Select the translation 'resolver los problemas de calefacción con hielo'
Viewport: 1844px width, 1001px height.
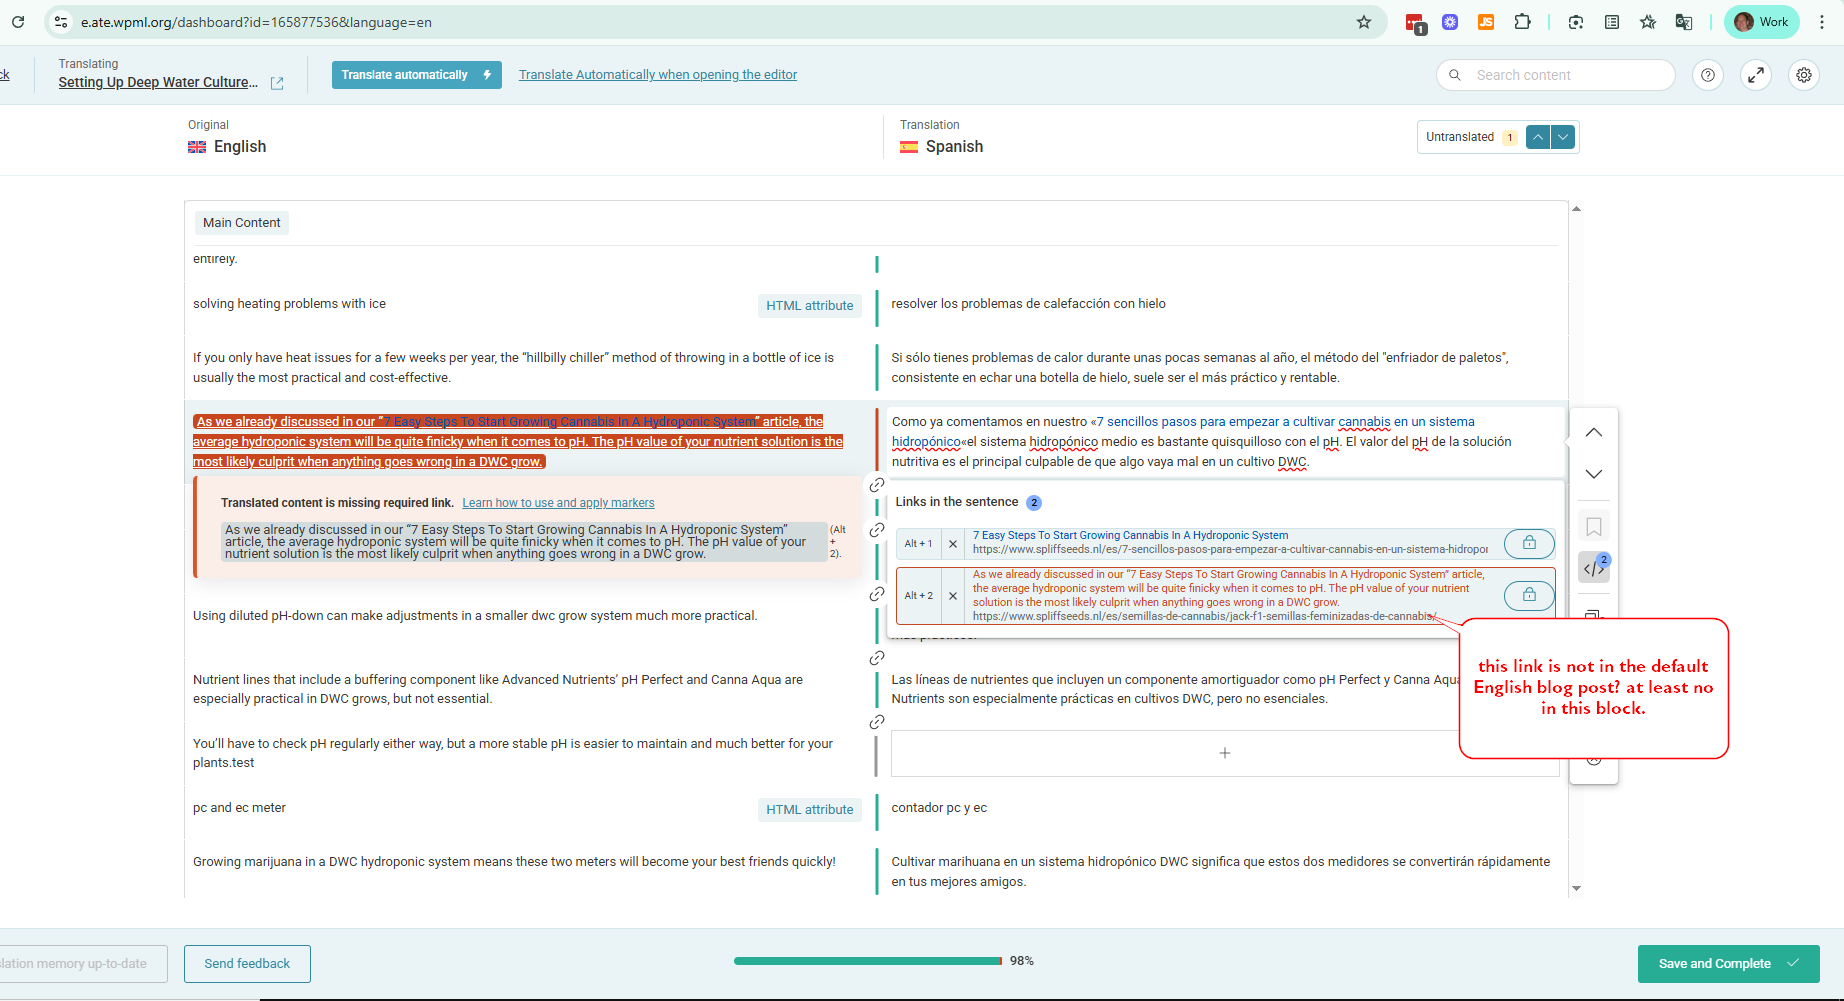click(x=1028, y=304)
